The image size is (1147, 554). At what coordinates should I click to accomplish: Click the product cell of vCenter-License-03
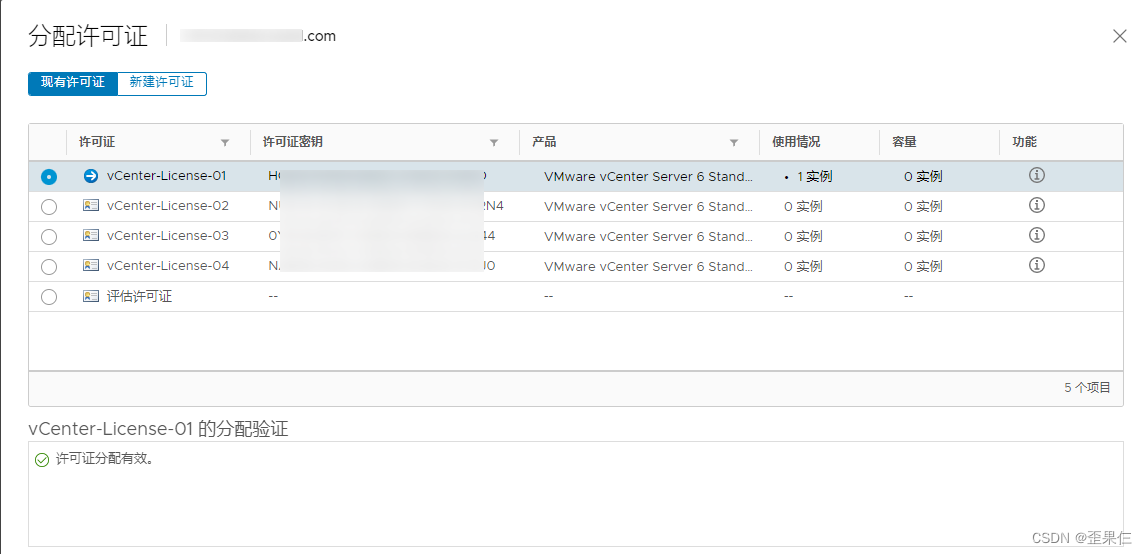click(648, 236)
